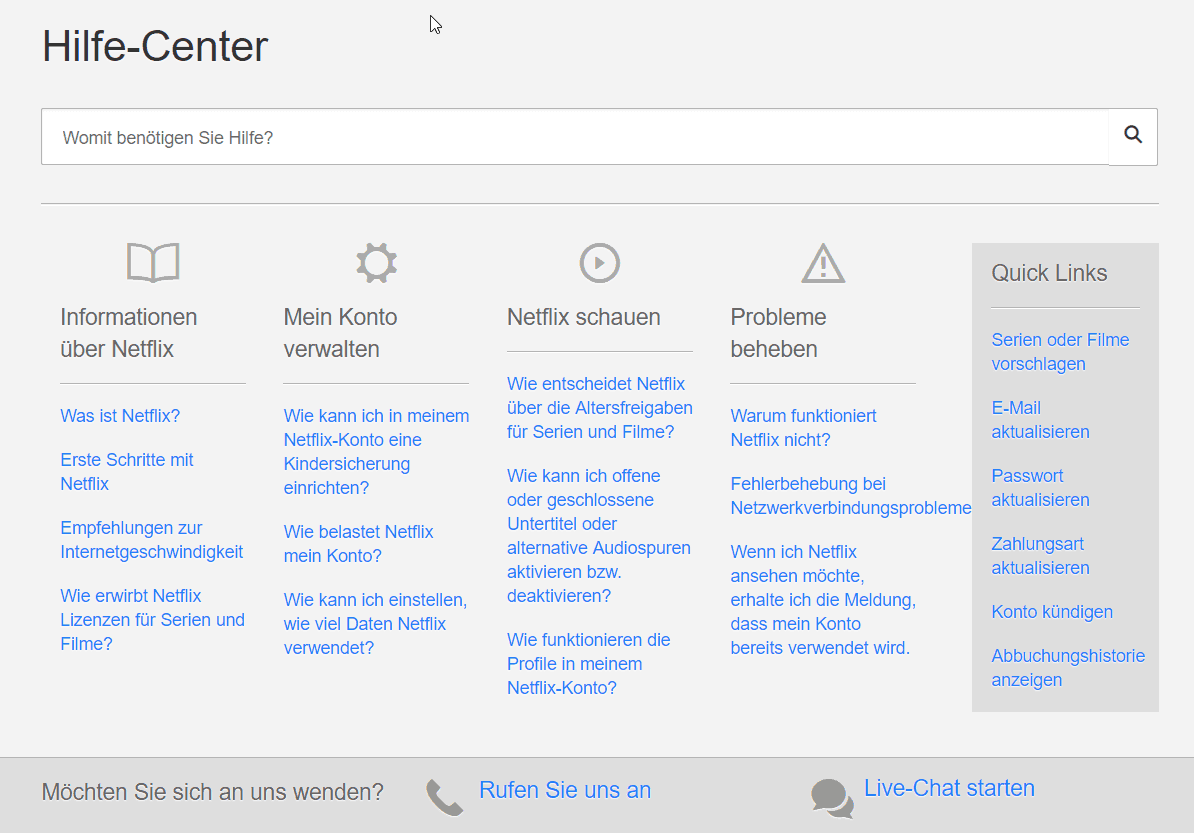Select 'Zahlungsart aktualisieren' quick link
The image size is (1194, 833).
pos(1040,556)
